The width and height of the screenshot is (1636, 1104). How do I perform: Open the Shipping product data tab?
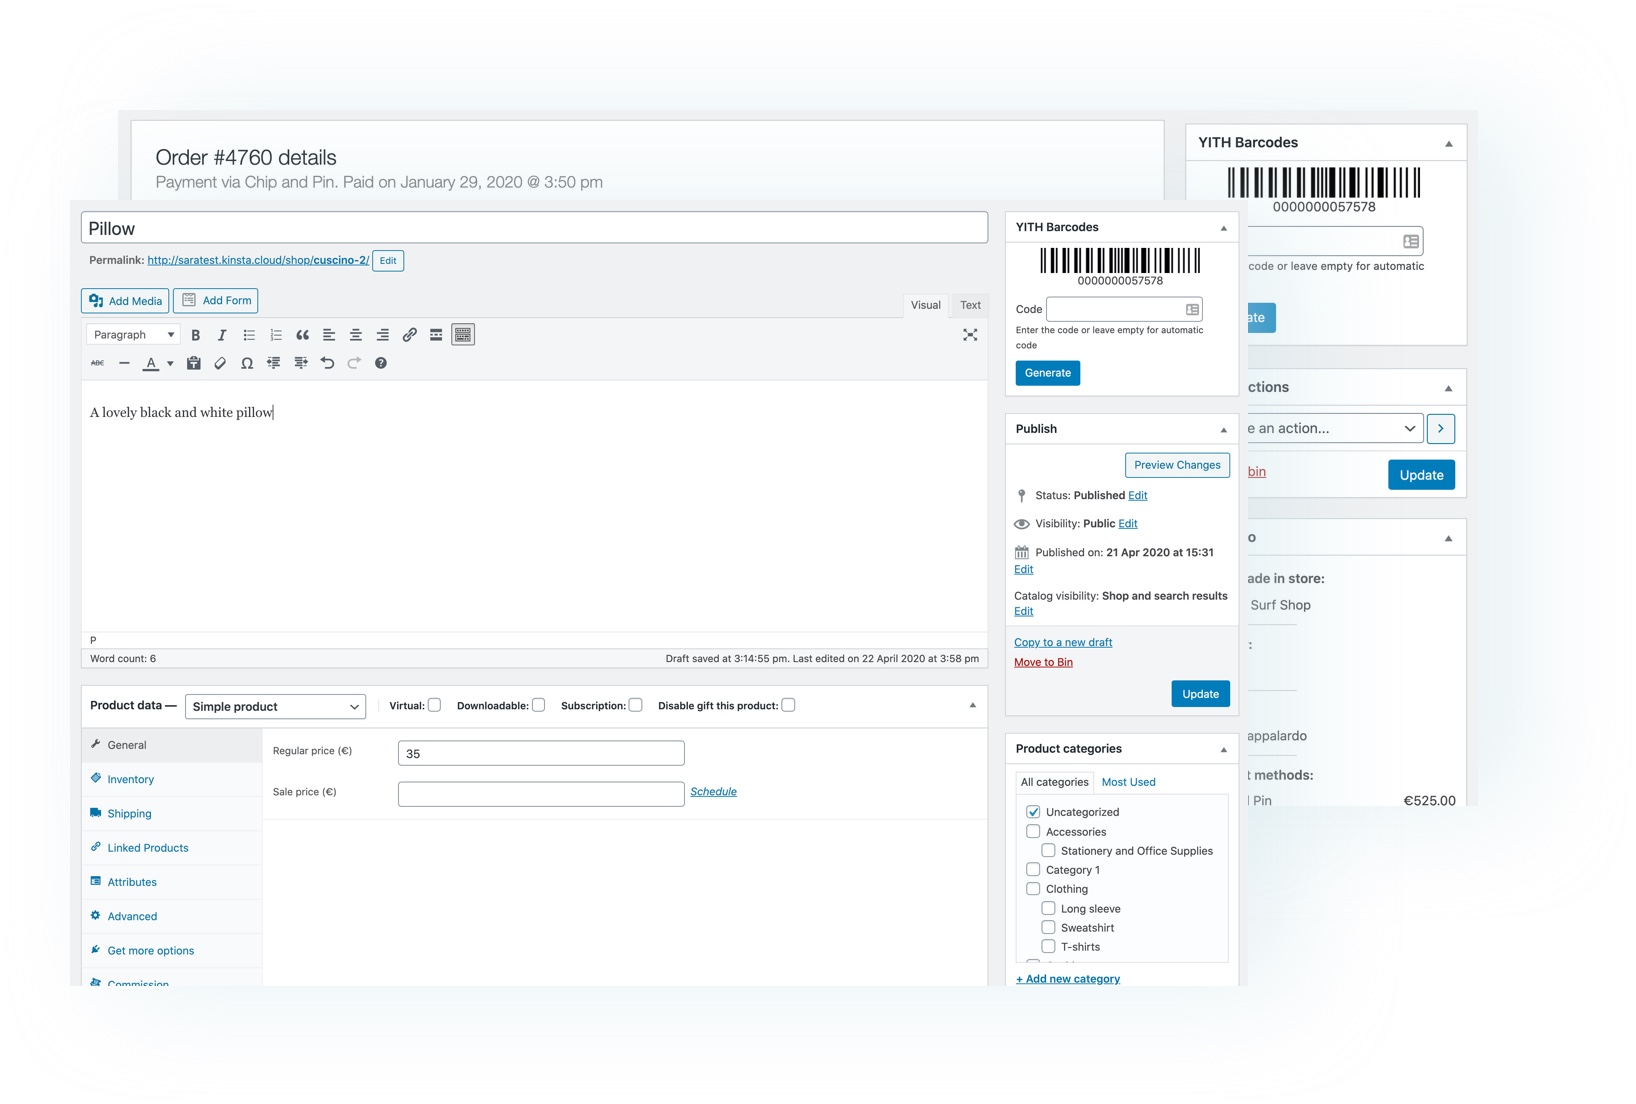(129, 813)
